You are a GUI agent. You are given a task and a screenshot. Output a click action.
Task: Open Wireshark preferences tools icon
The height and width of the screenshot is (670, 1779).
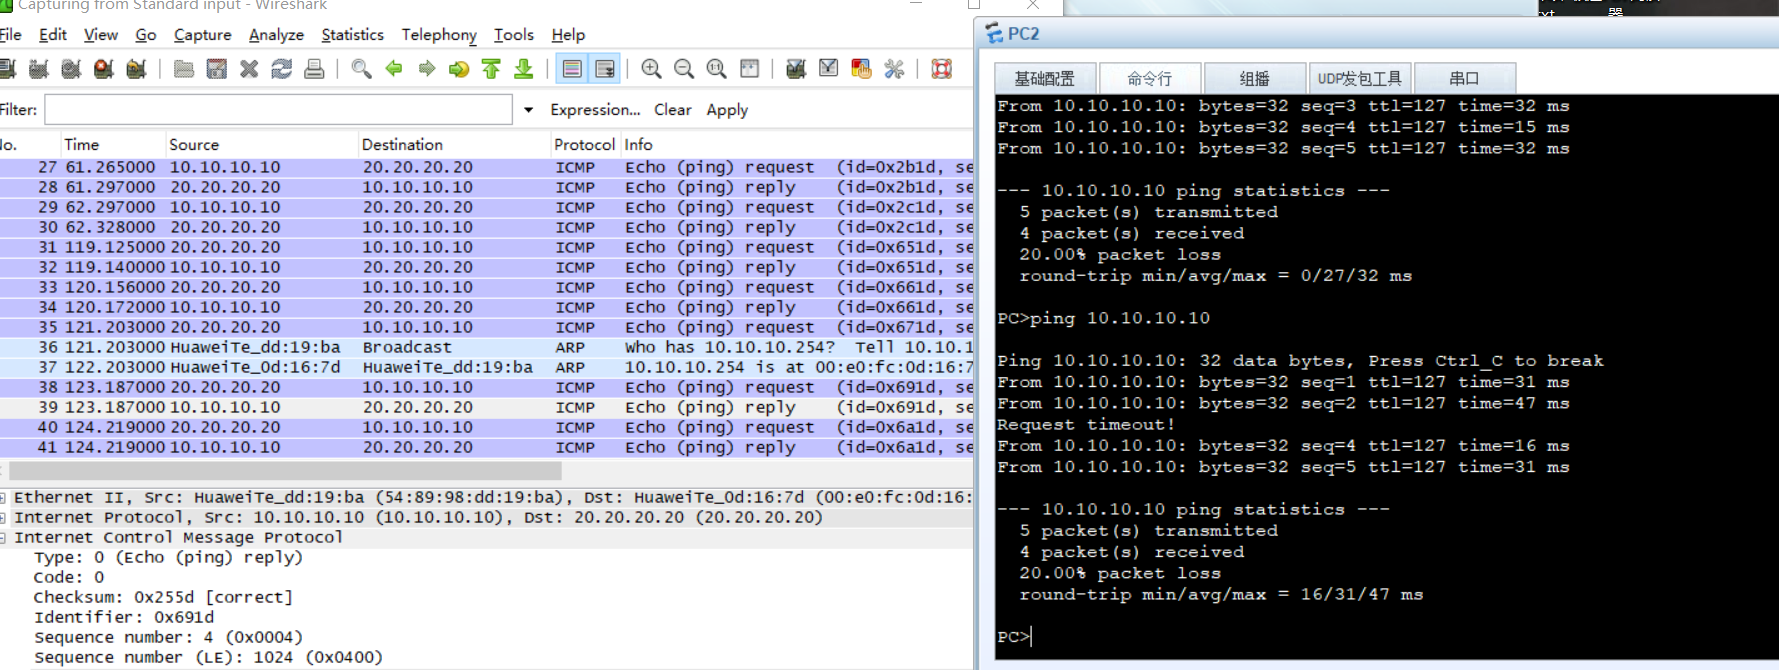tap(894, 69)
